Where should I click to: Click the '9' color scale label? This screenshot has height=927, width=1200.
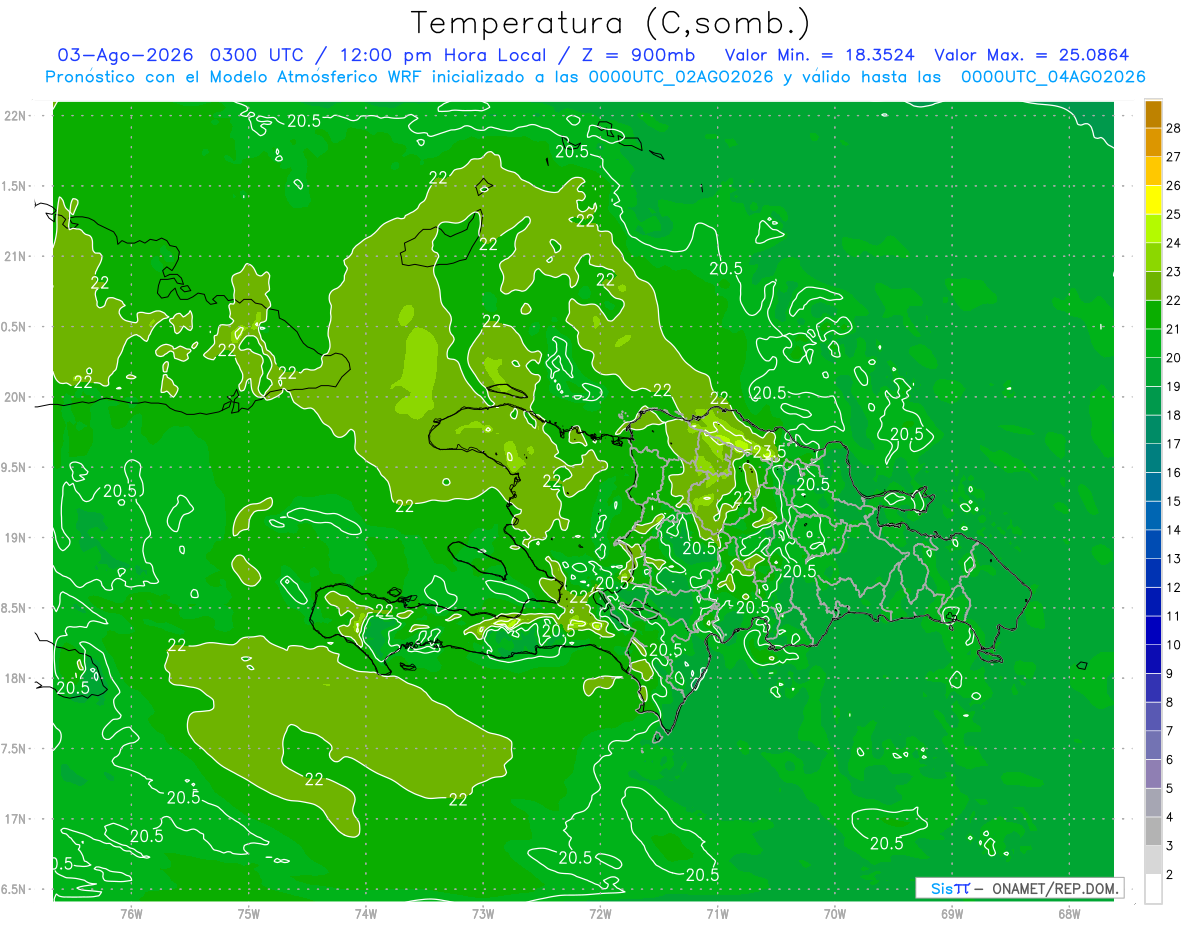click(1170, 674)
